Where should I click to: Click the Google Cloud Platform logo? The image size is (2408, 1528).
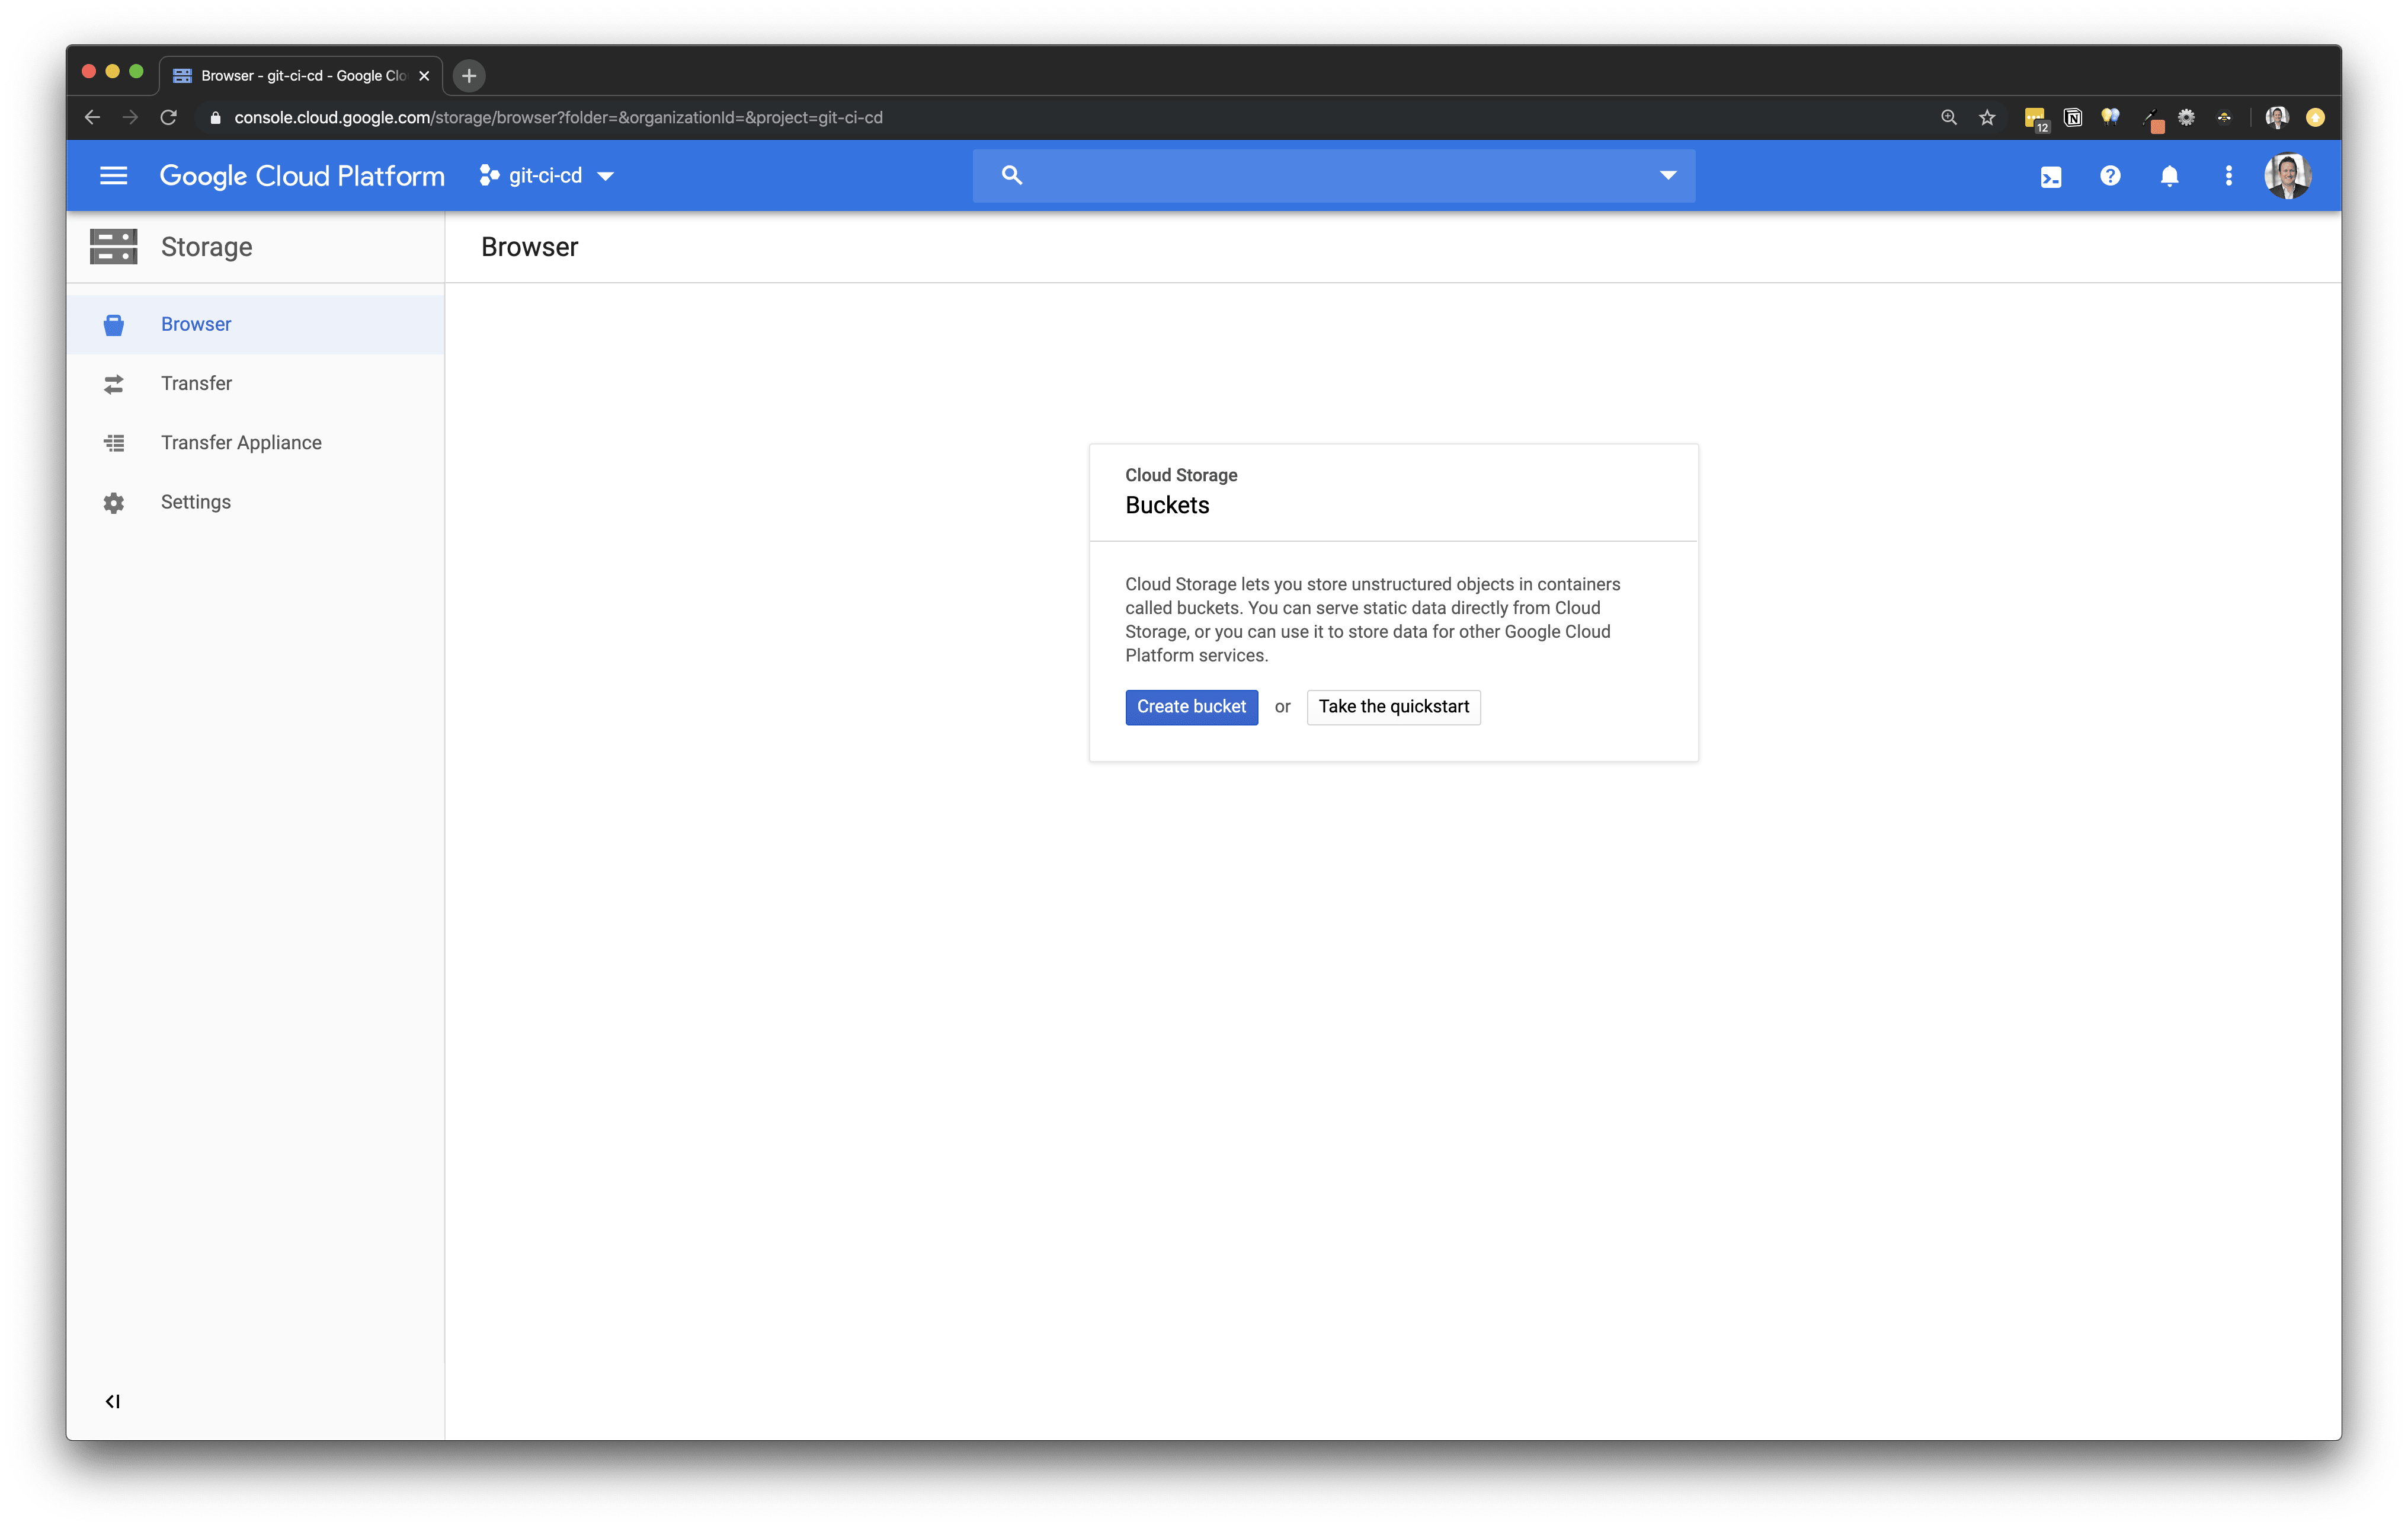[x=302, y=176]
